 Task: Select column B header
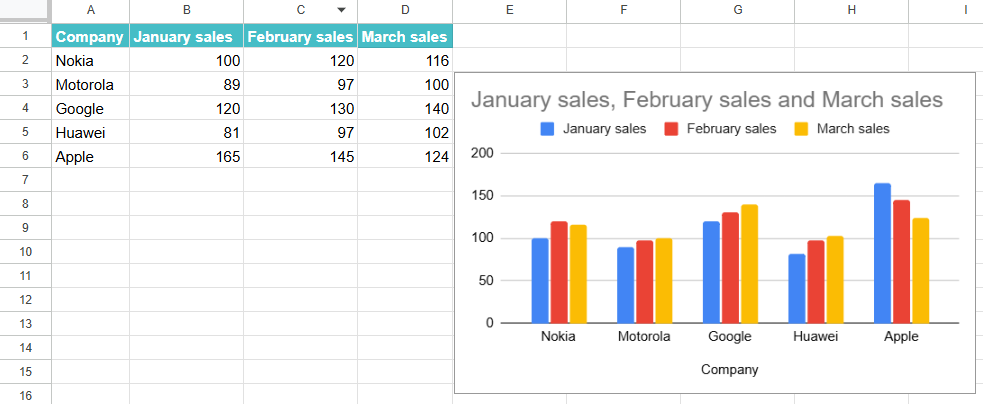(x=187, y=10)
